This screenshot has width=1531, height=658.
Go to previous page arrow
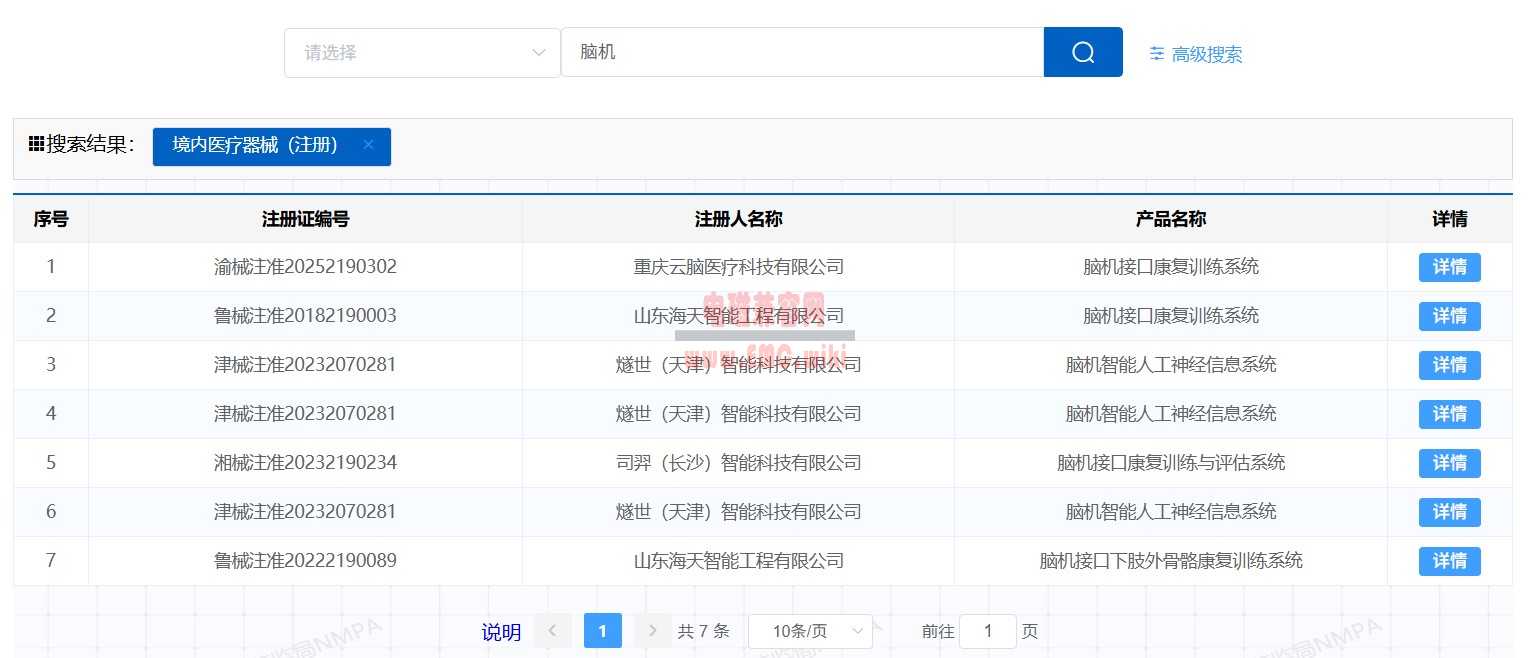pyautogui.click(x=553, y=631)
